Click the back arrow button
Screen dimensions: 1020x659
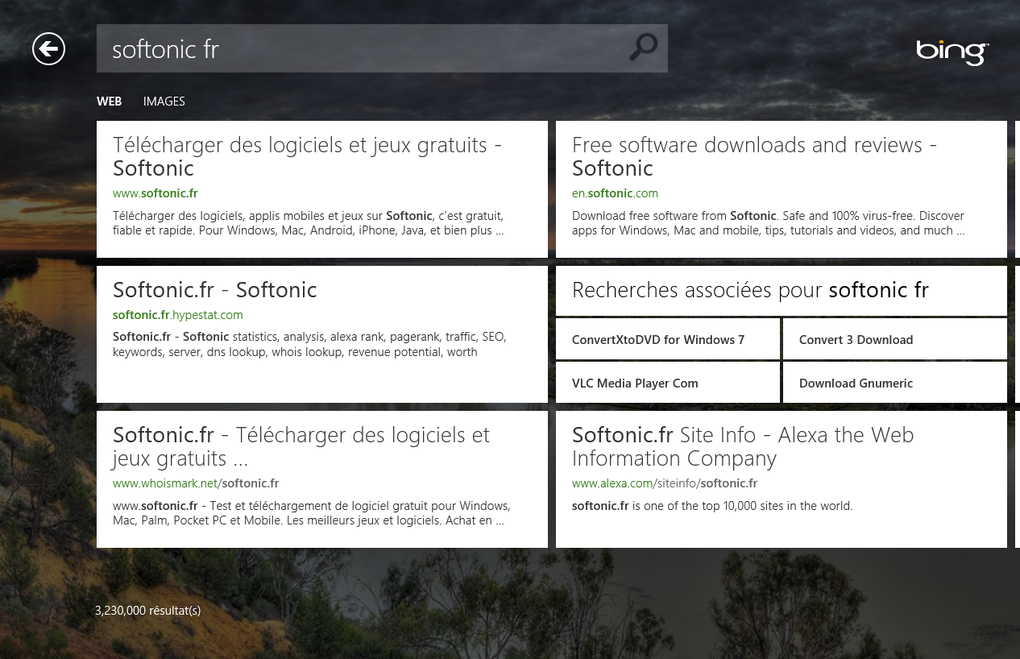[x=49, y=49]
